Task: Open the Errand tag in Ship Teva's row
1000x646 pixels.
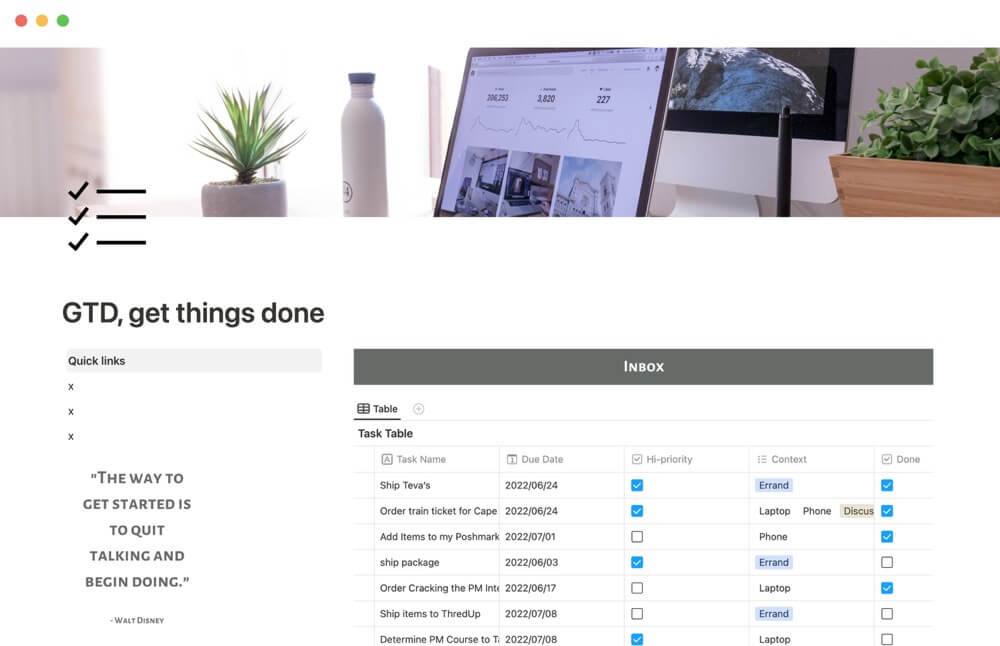Action: tap(774, 486)
